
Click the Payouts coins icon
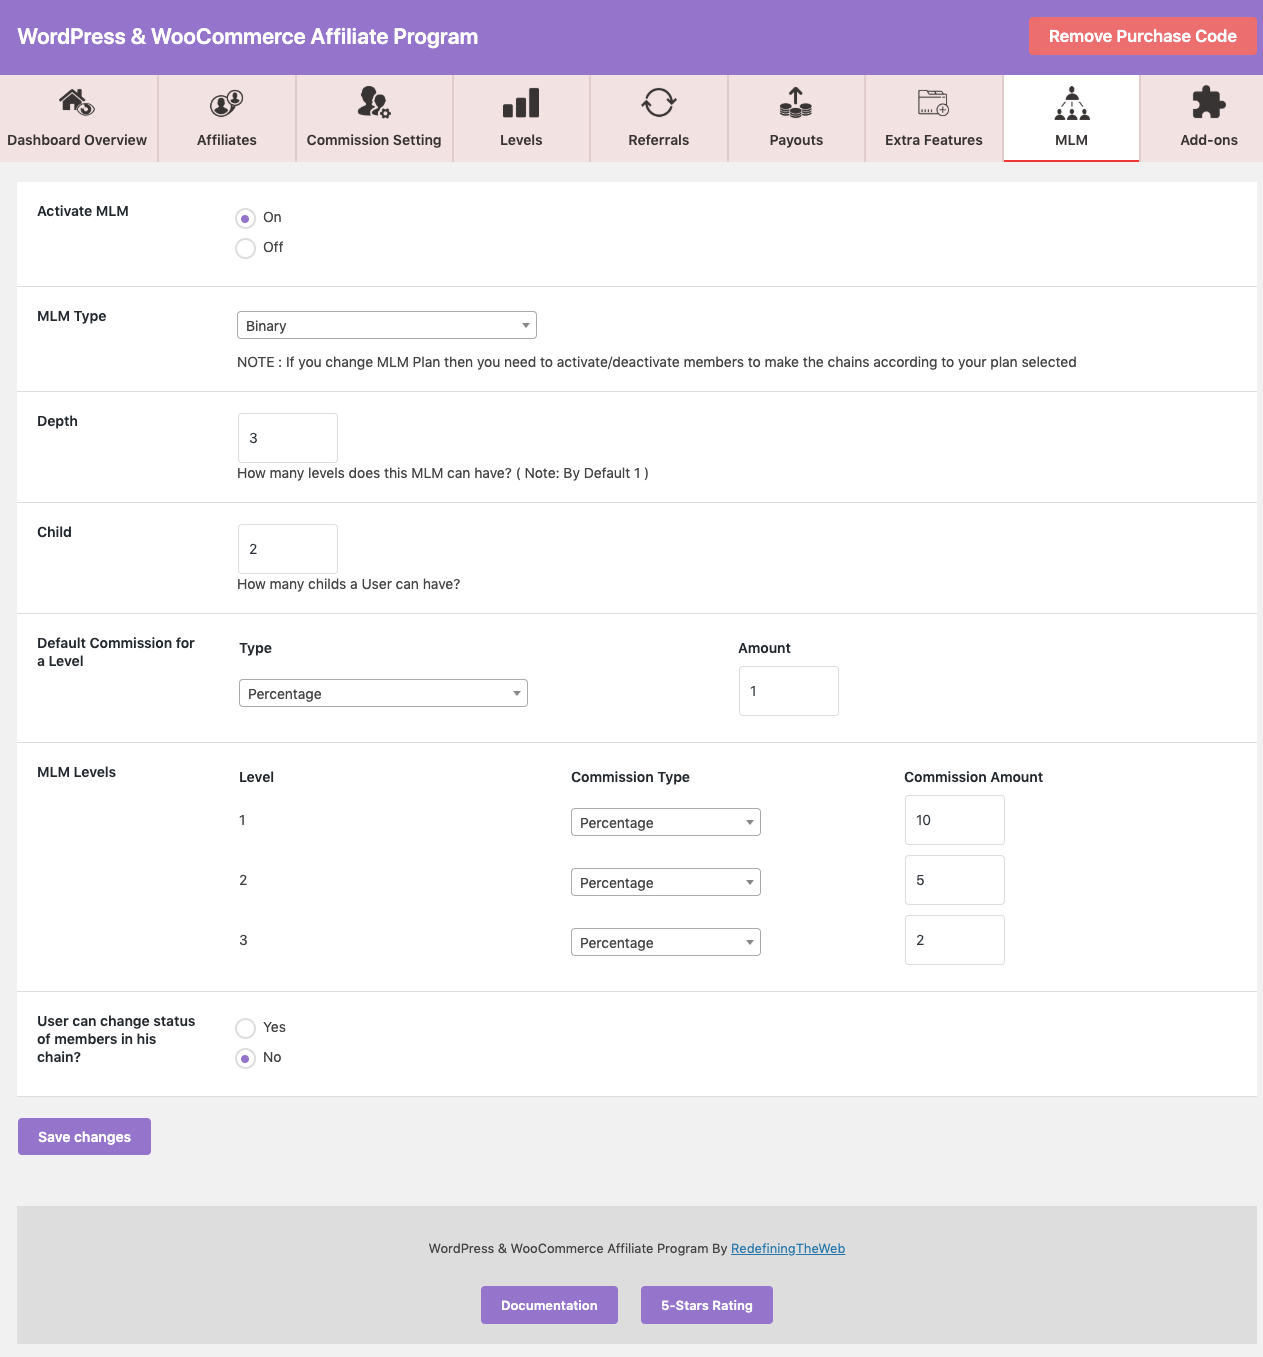click(796, 102)
